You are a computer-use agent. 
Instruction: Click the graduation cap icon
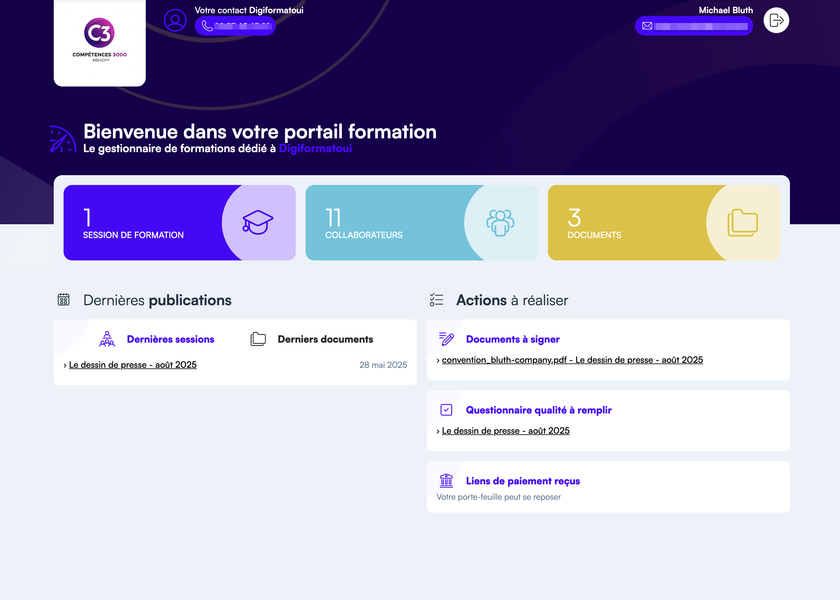[x=258, y=222]
